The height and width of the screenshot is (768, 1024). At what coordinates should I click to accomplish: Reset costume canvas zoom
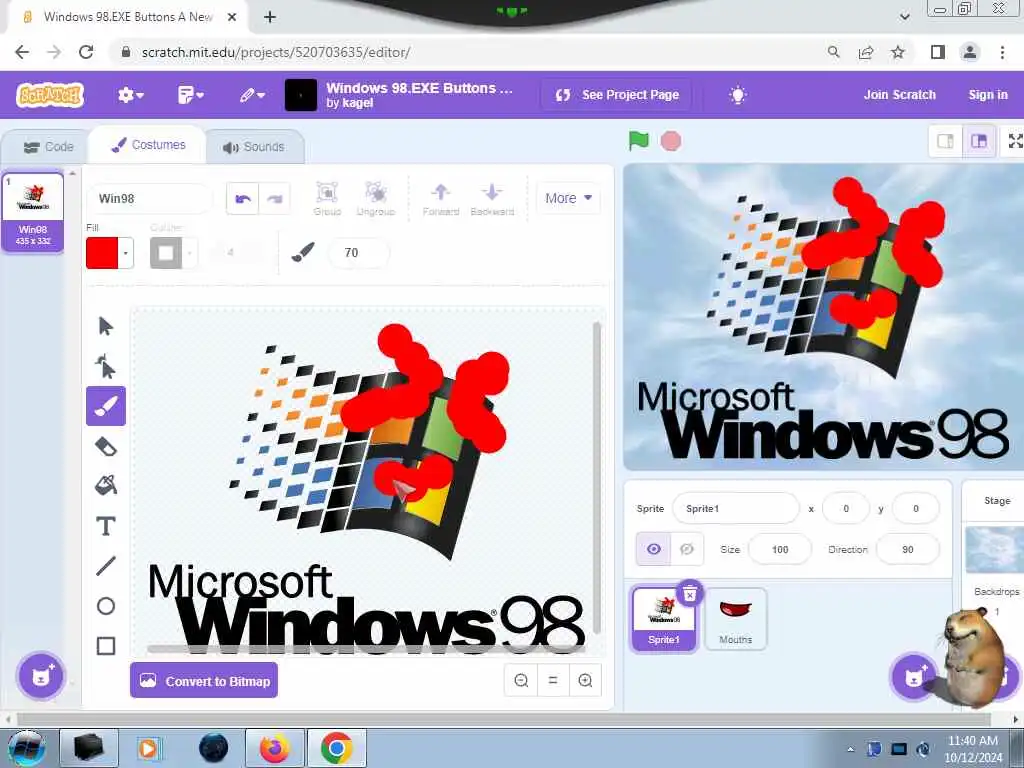coord(553,680)
